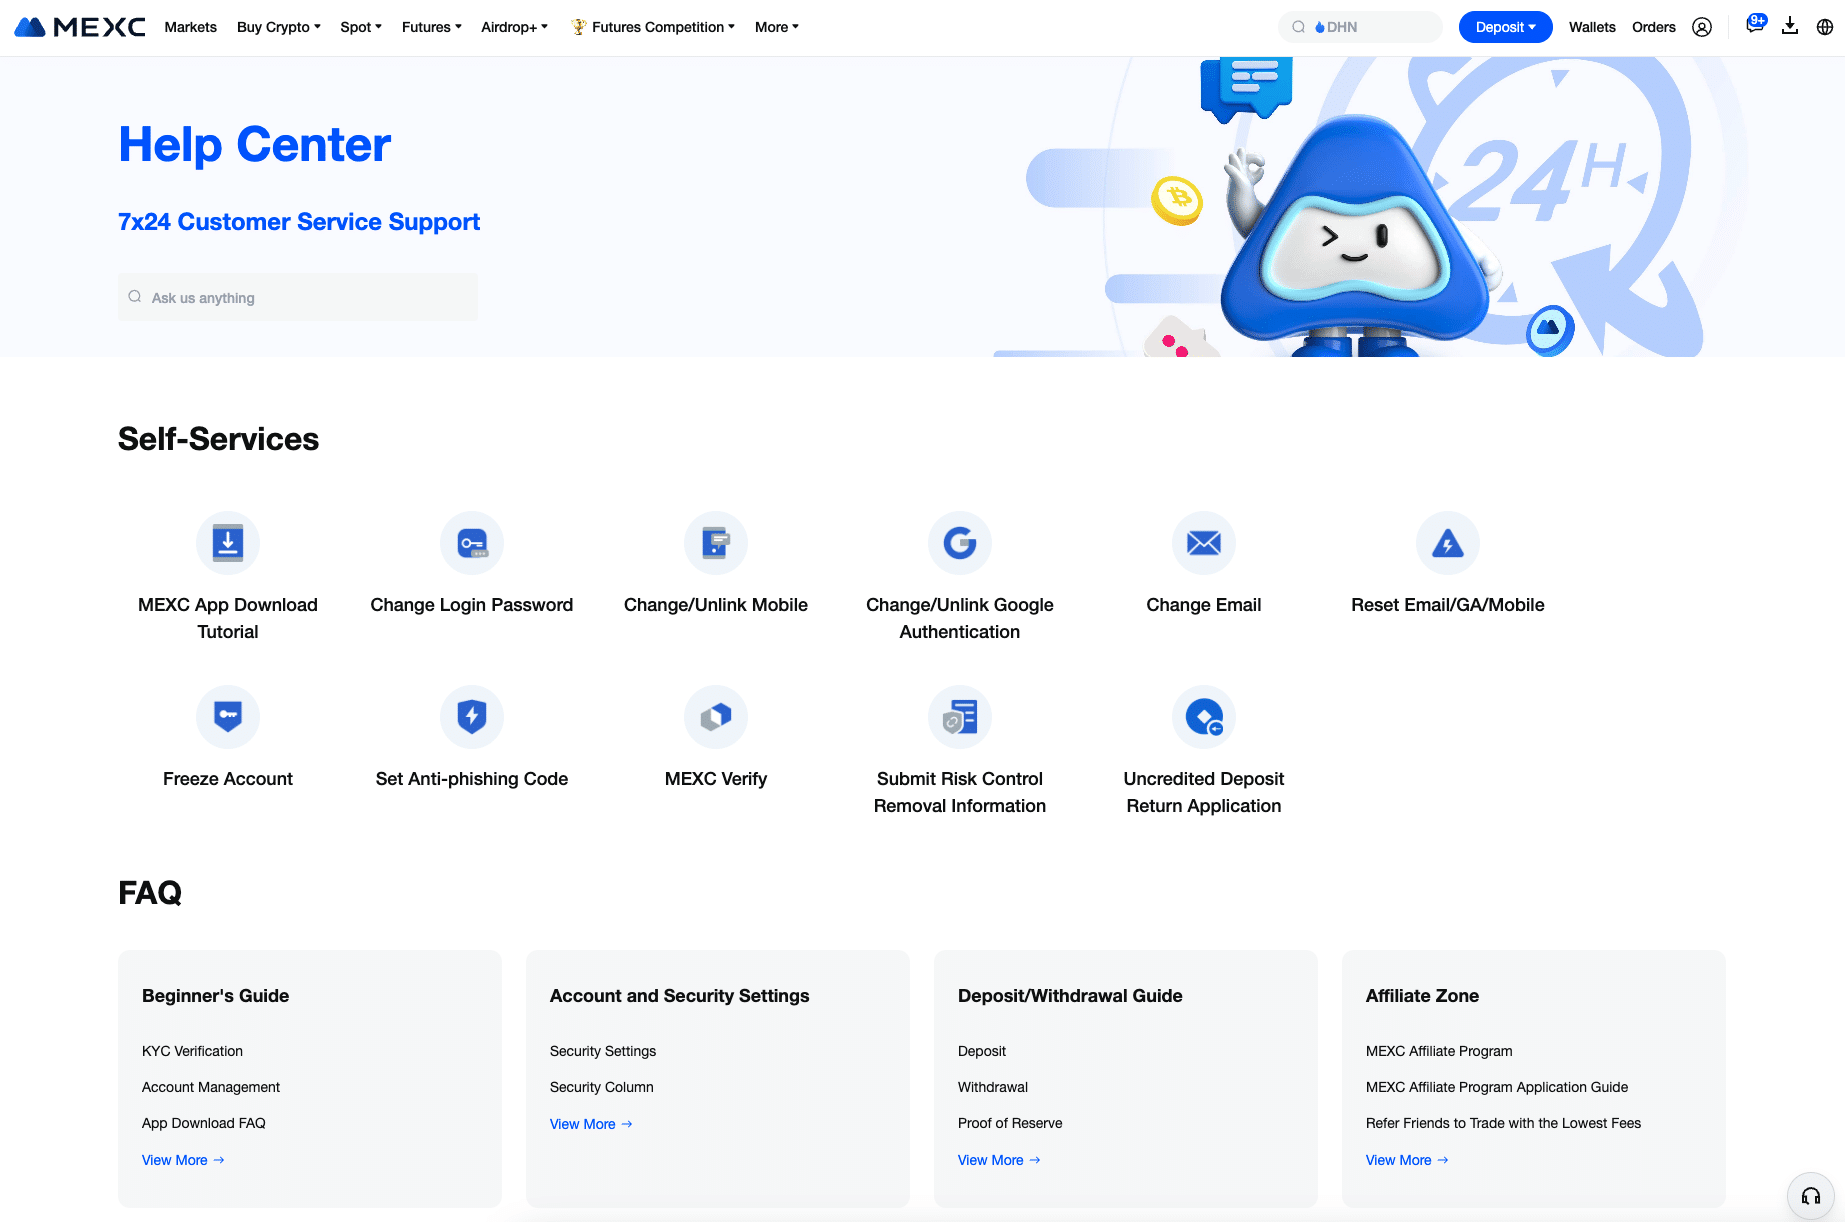Open Set Anti-phishing Code icon
The width and height of the screenshot is (1845, 1222).
point(472,717)
